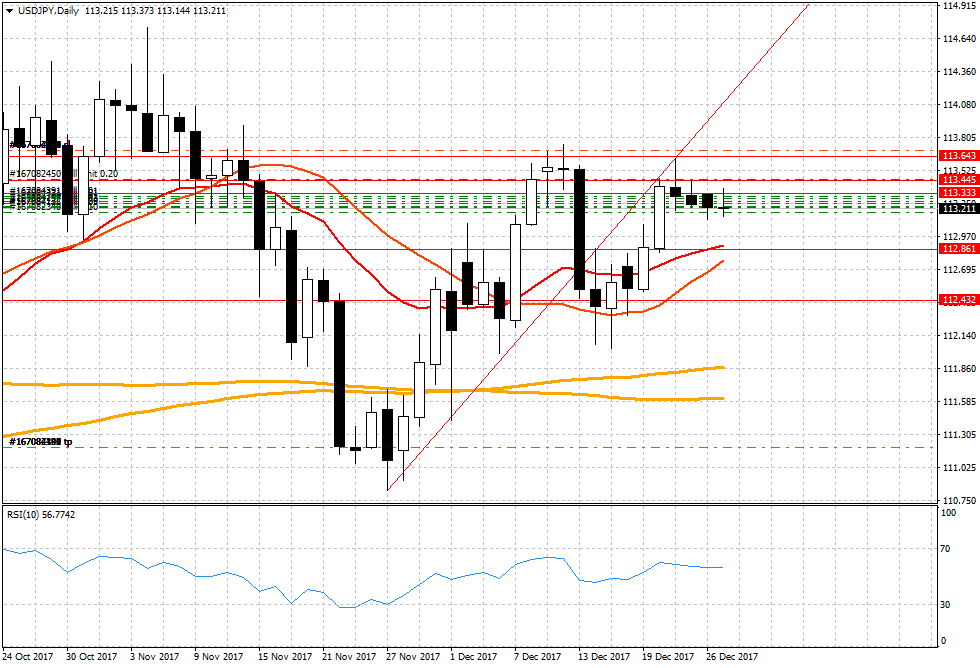Click the red 113.445 price level tag

click(959, 180)
